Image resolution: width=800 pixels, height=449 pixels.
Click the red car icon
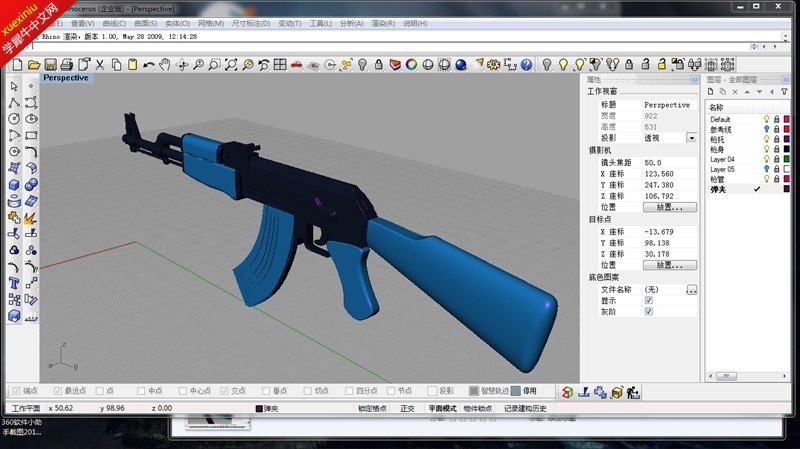click(296, 65)
